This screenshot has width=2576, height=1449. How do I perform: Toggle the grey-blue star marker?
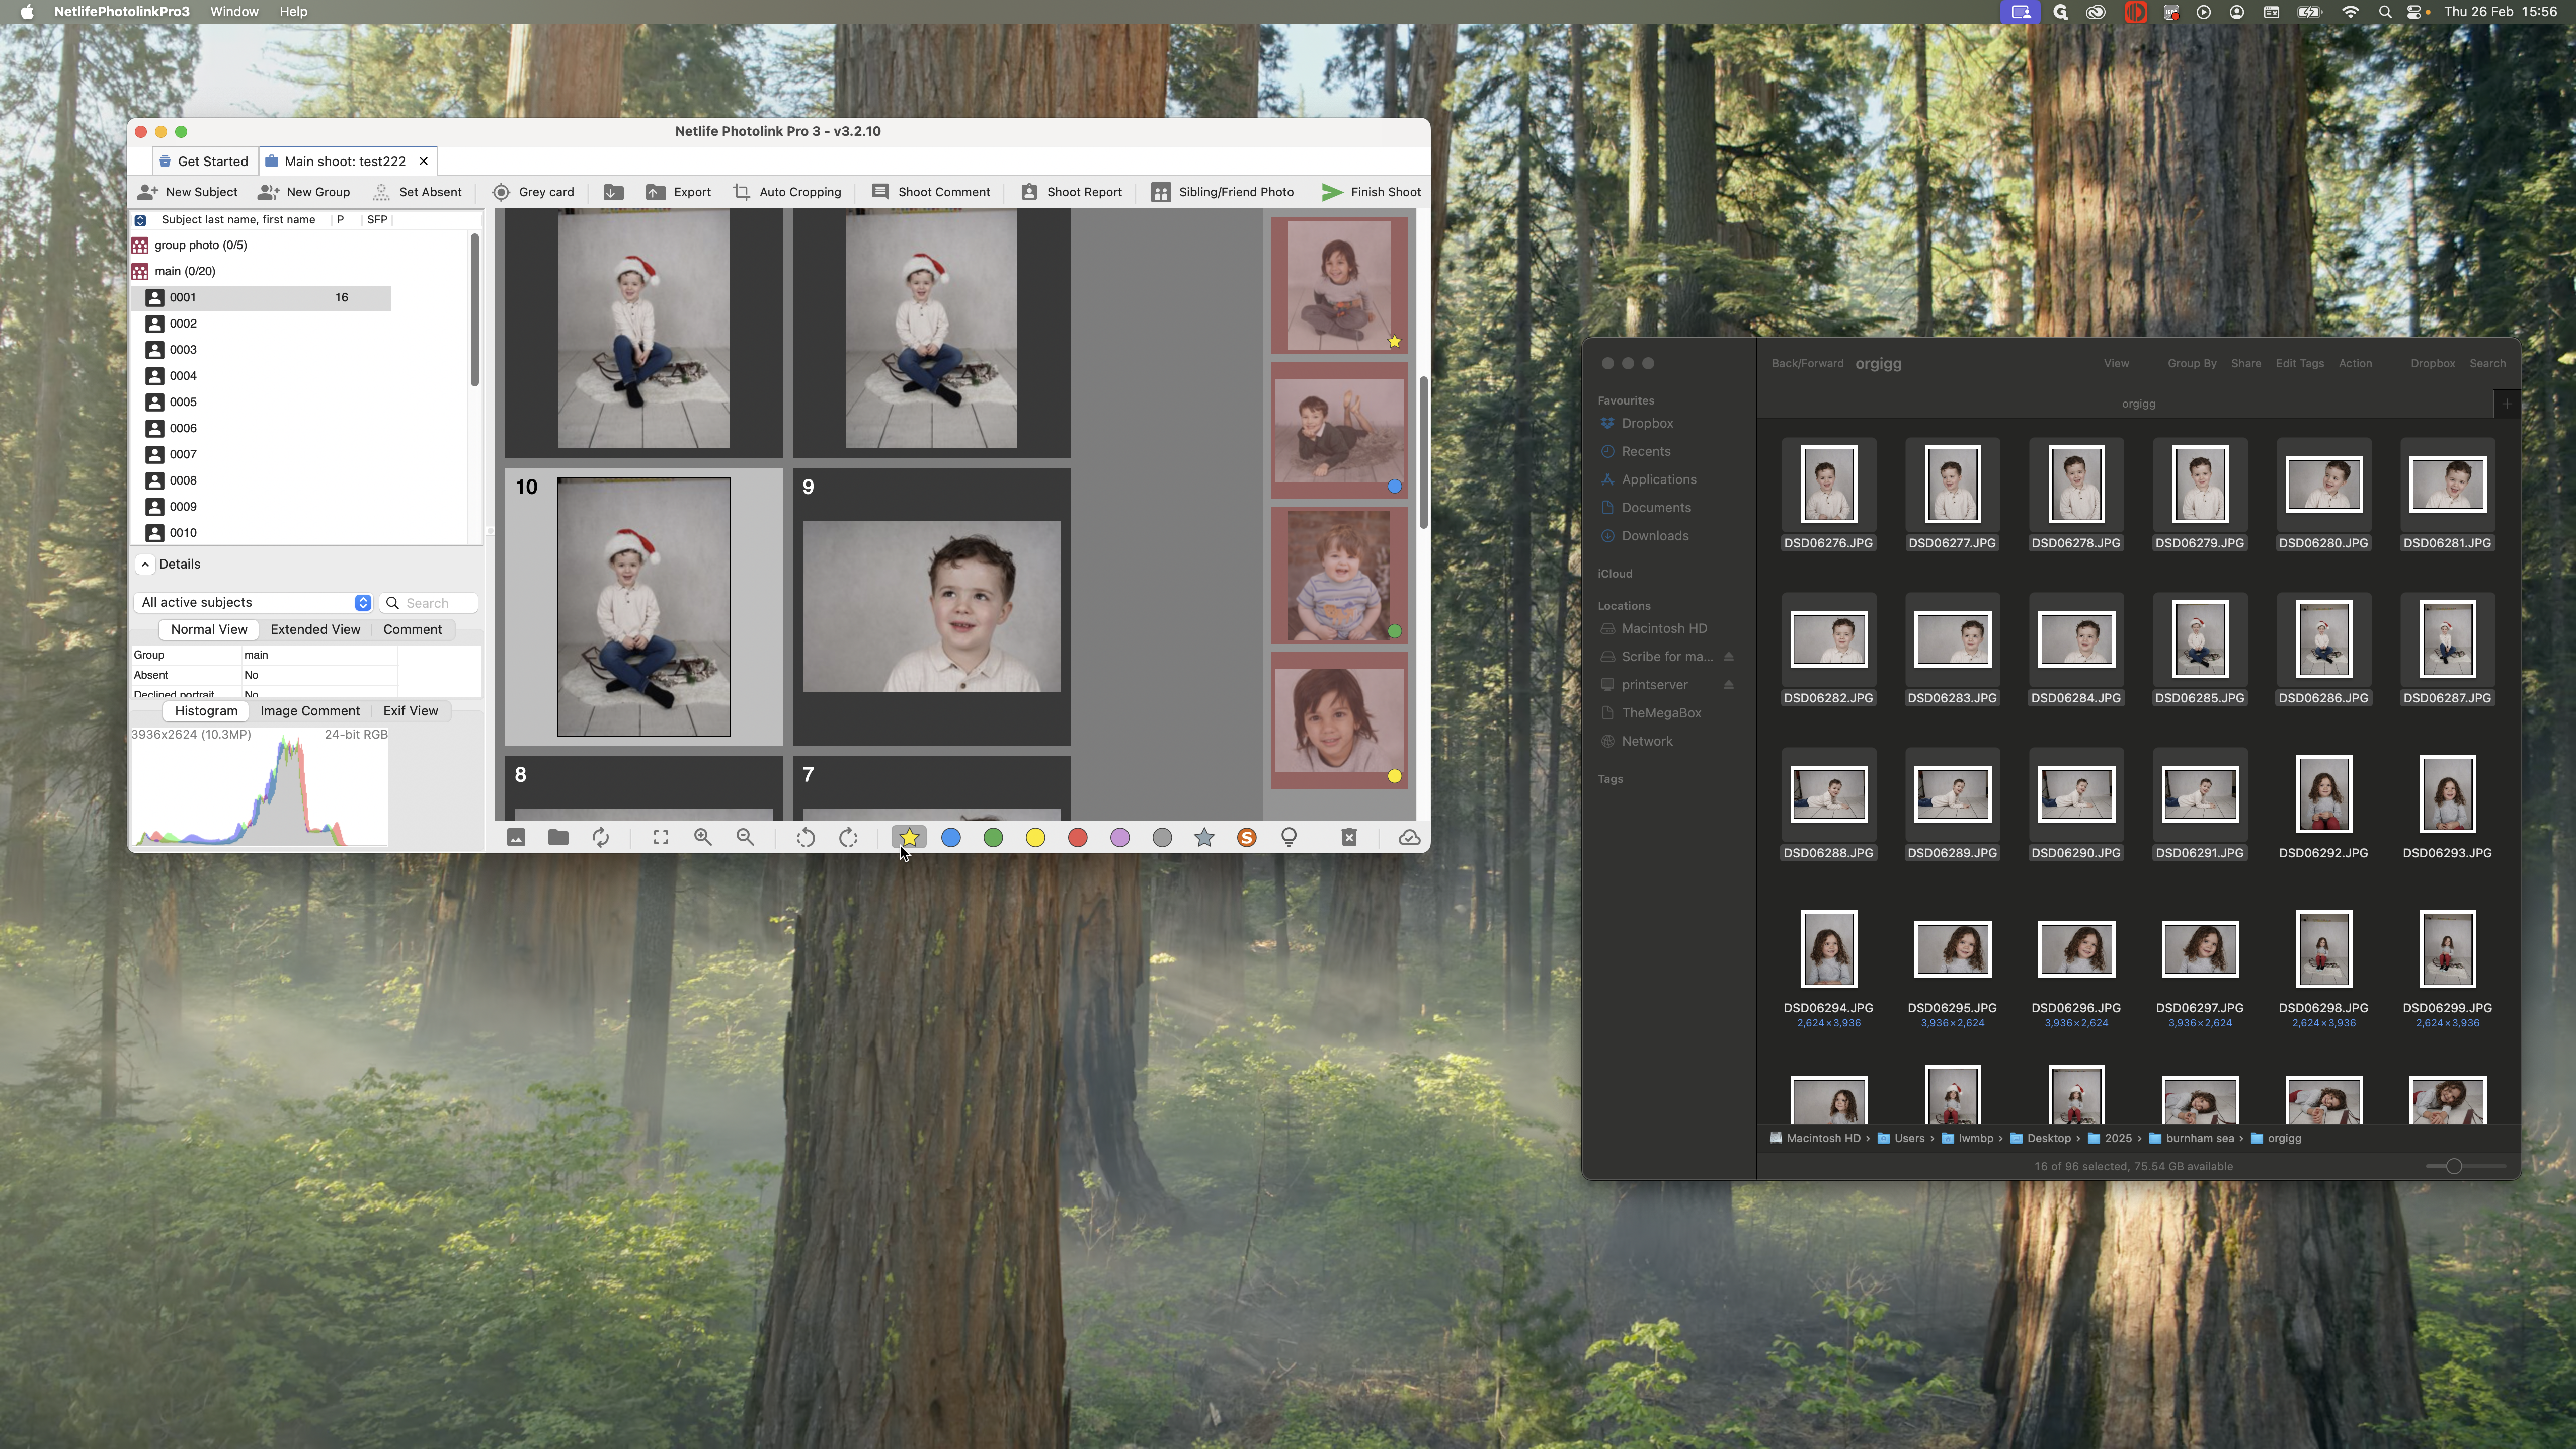pos(1204,838)
